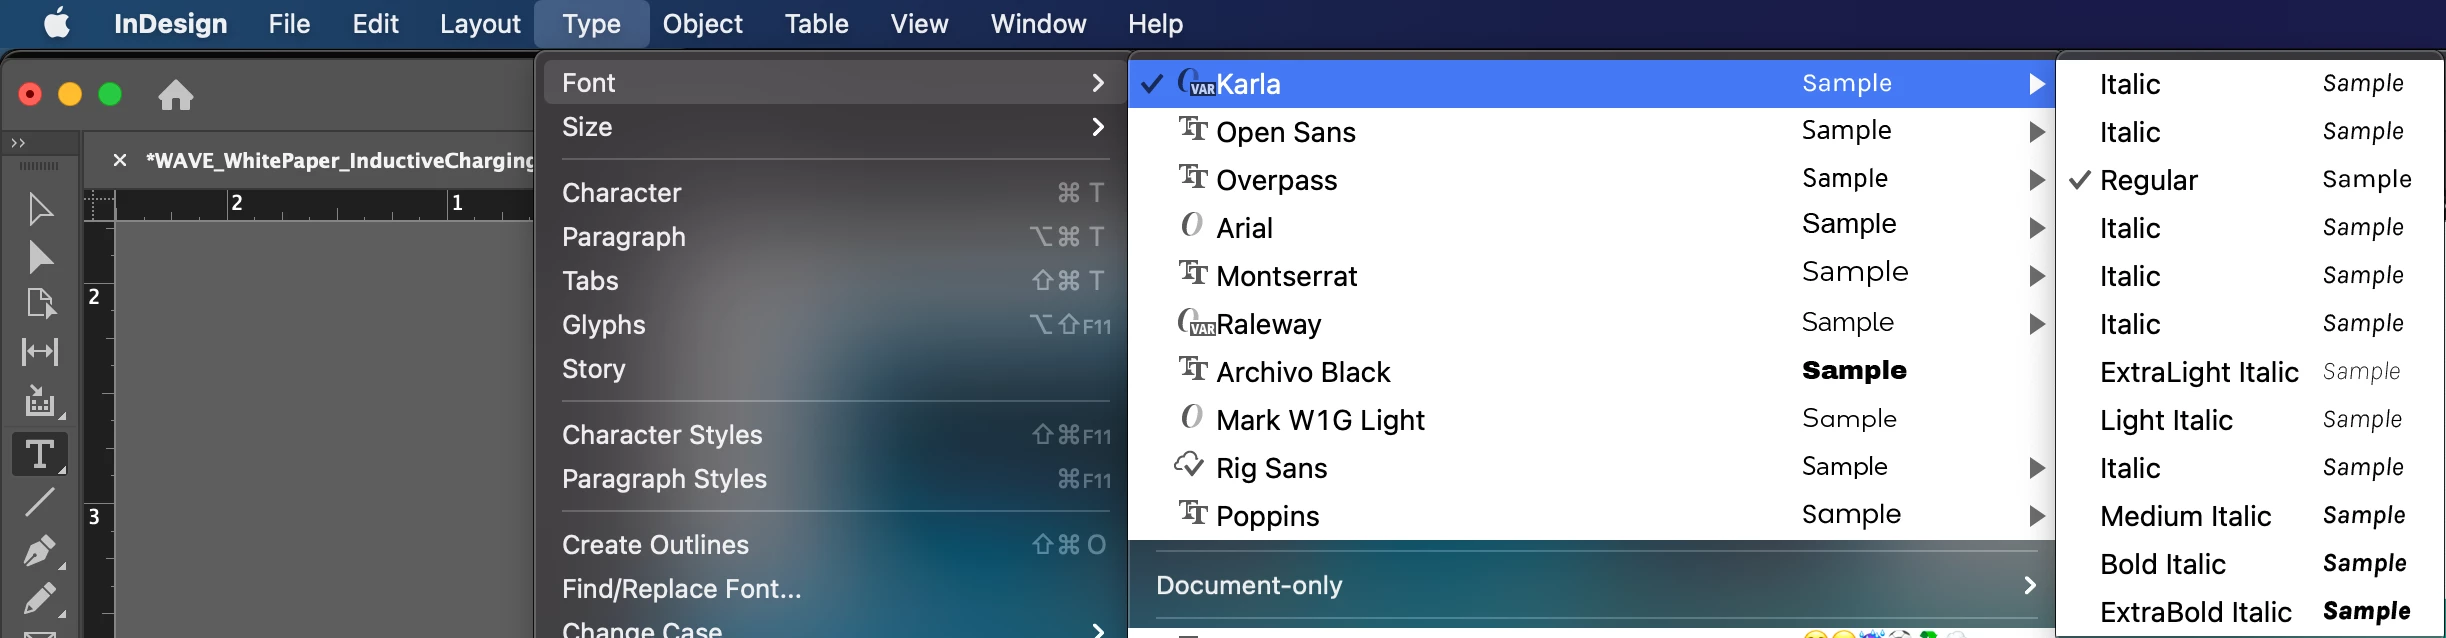The height and width of the screenshot is (638, 2446).
Task: Open the InDesign application menu
Action: point(171,23)
